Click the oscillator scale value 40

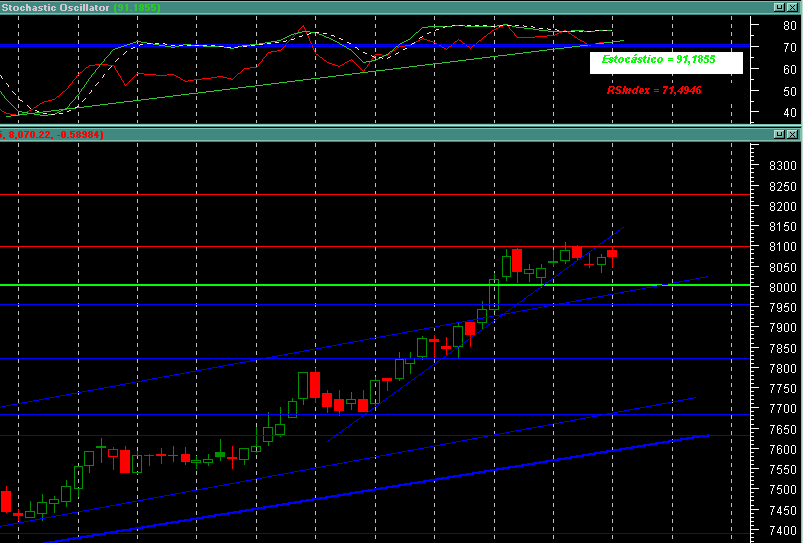coord(789,113)
